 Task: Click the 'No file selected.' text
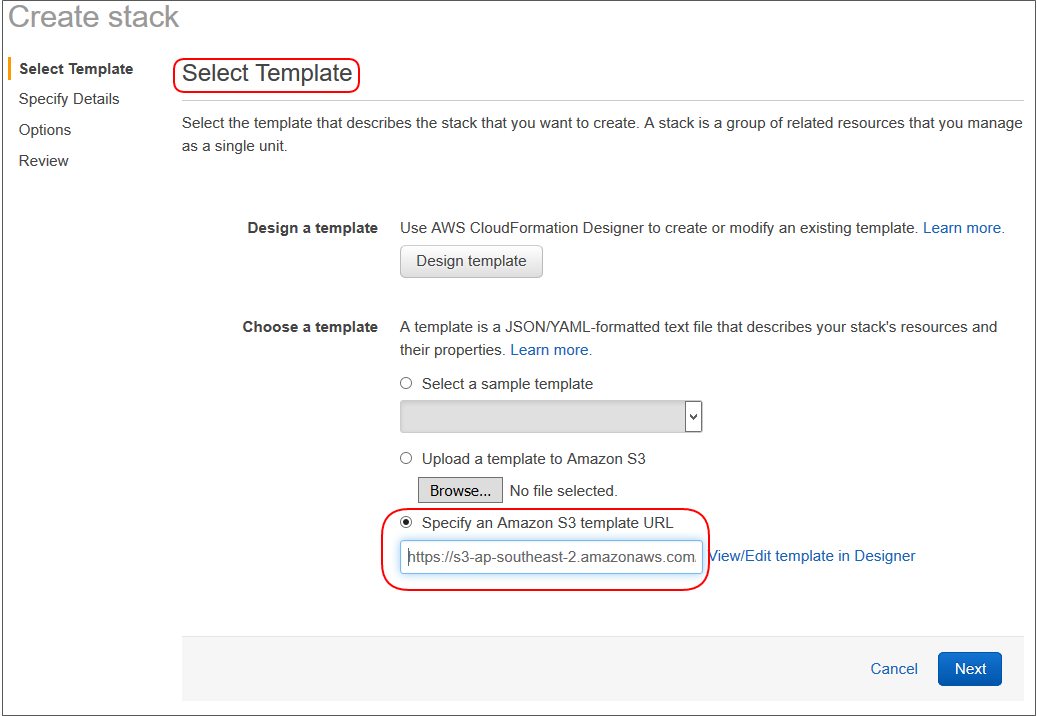pos(563,491)
